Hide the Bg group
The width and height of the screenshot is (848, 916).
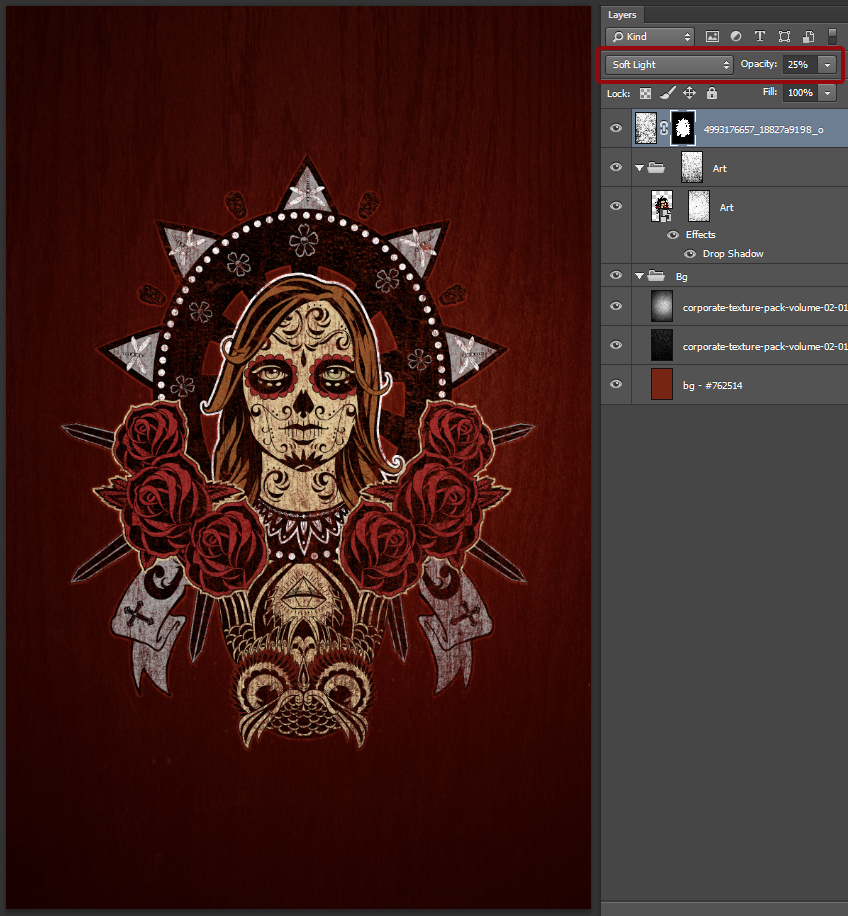click(x=616, y=275)
